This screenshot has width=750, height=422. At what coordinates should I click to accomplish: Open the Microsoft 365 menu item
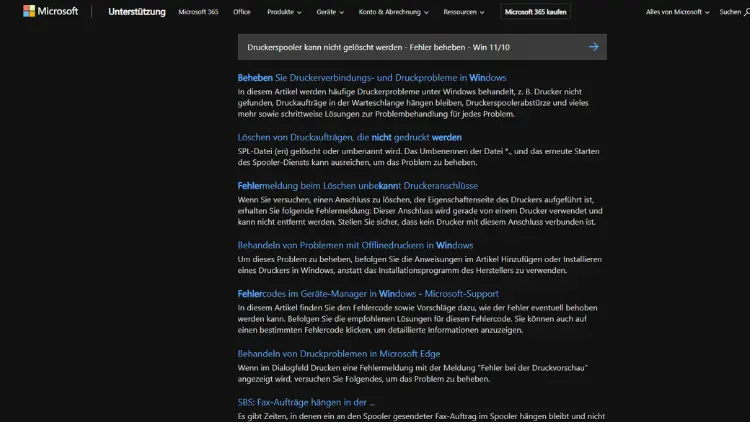coord(198,12)
